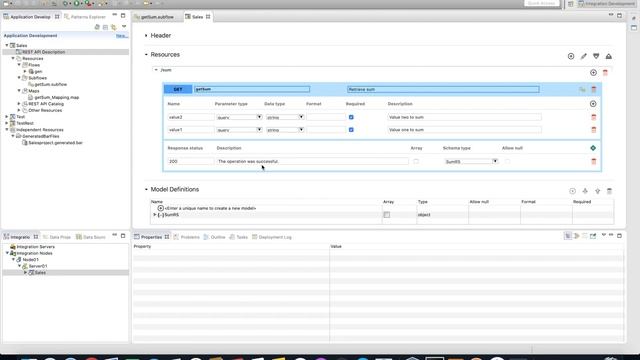Open subflow icon next to Retrieve sum
The width and height of the screenshot is (640, 360).
(x=582, y=89)
